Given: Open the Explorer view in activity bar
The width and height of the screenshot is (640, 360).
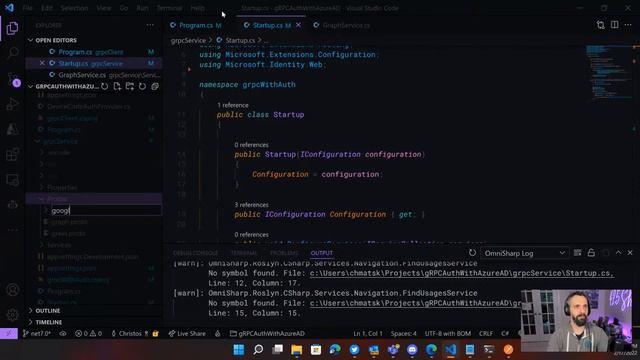Looking at the screenshot, I should (x=12, y=28).
